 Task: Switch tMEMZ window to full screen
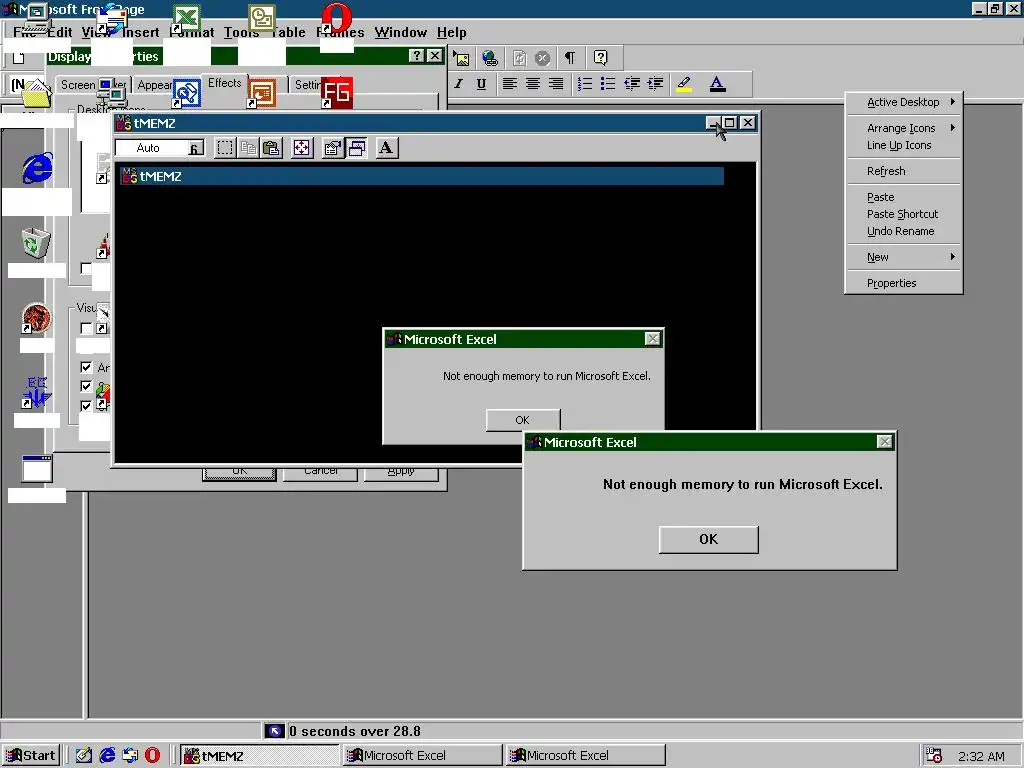coord(302,148)
